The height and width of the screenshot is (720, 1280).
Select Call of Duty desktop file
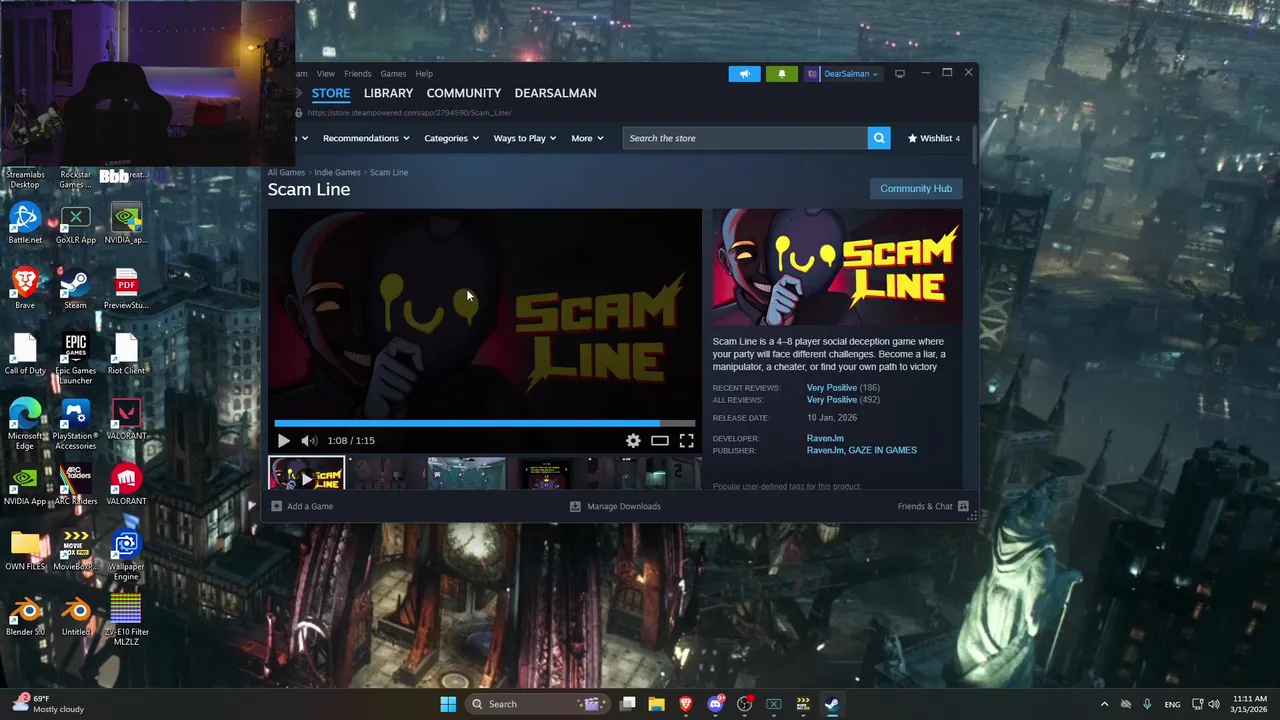click(25, 355)
